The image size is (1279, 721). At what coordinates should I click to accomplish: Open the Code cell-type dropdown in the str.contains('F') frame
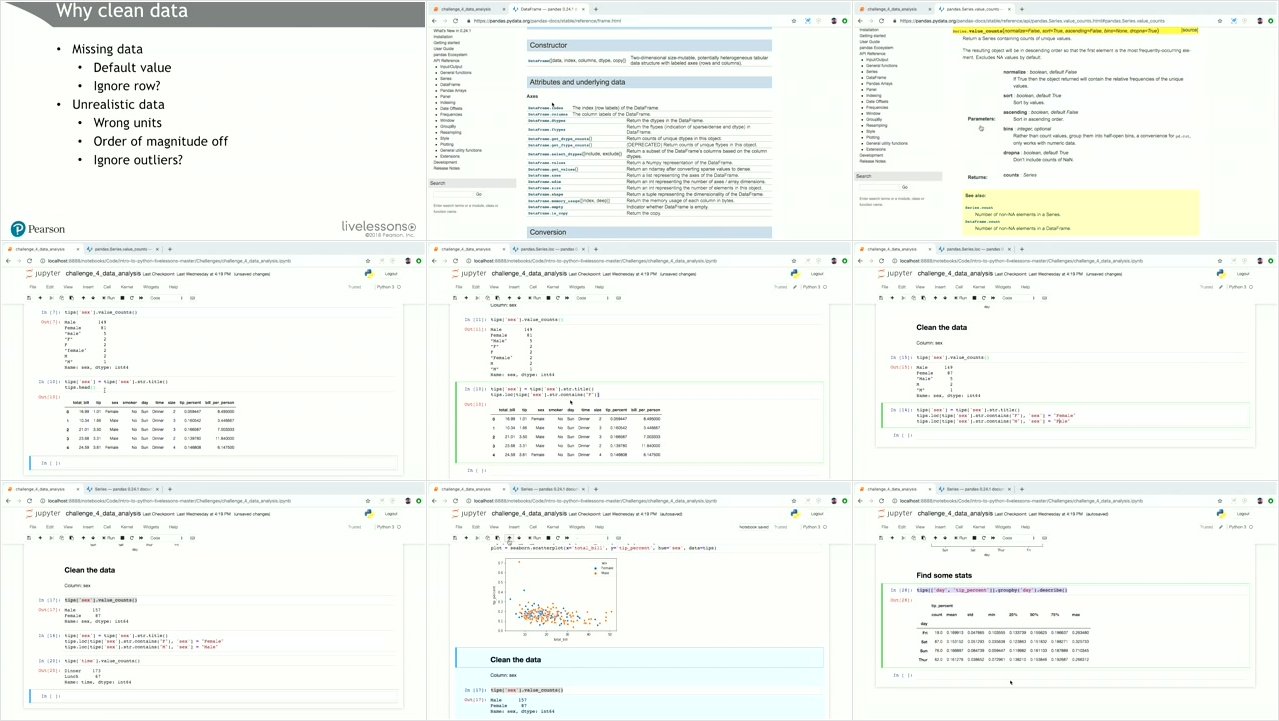click(592, 298)
